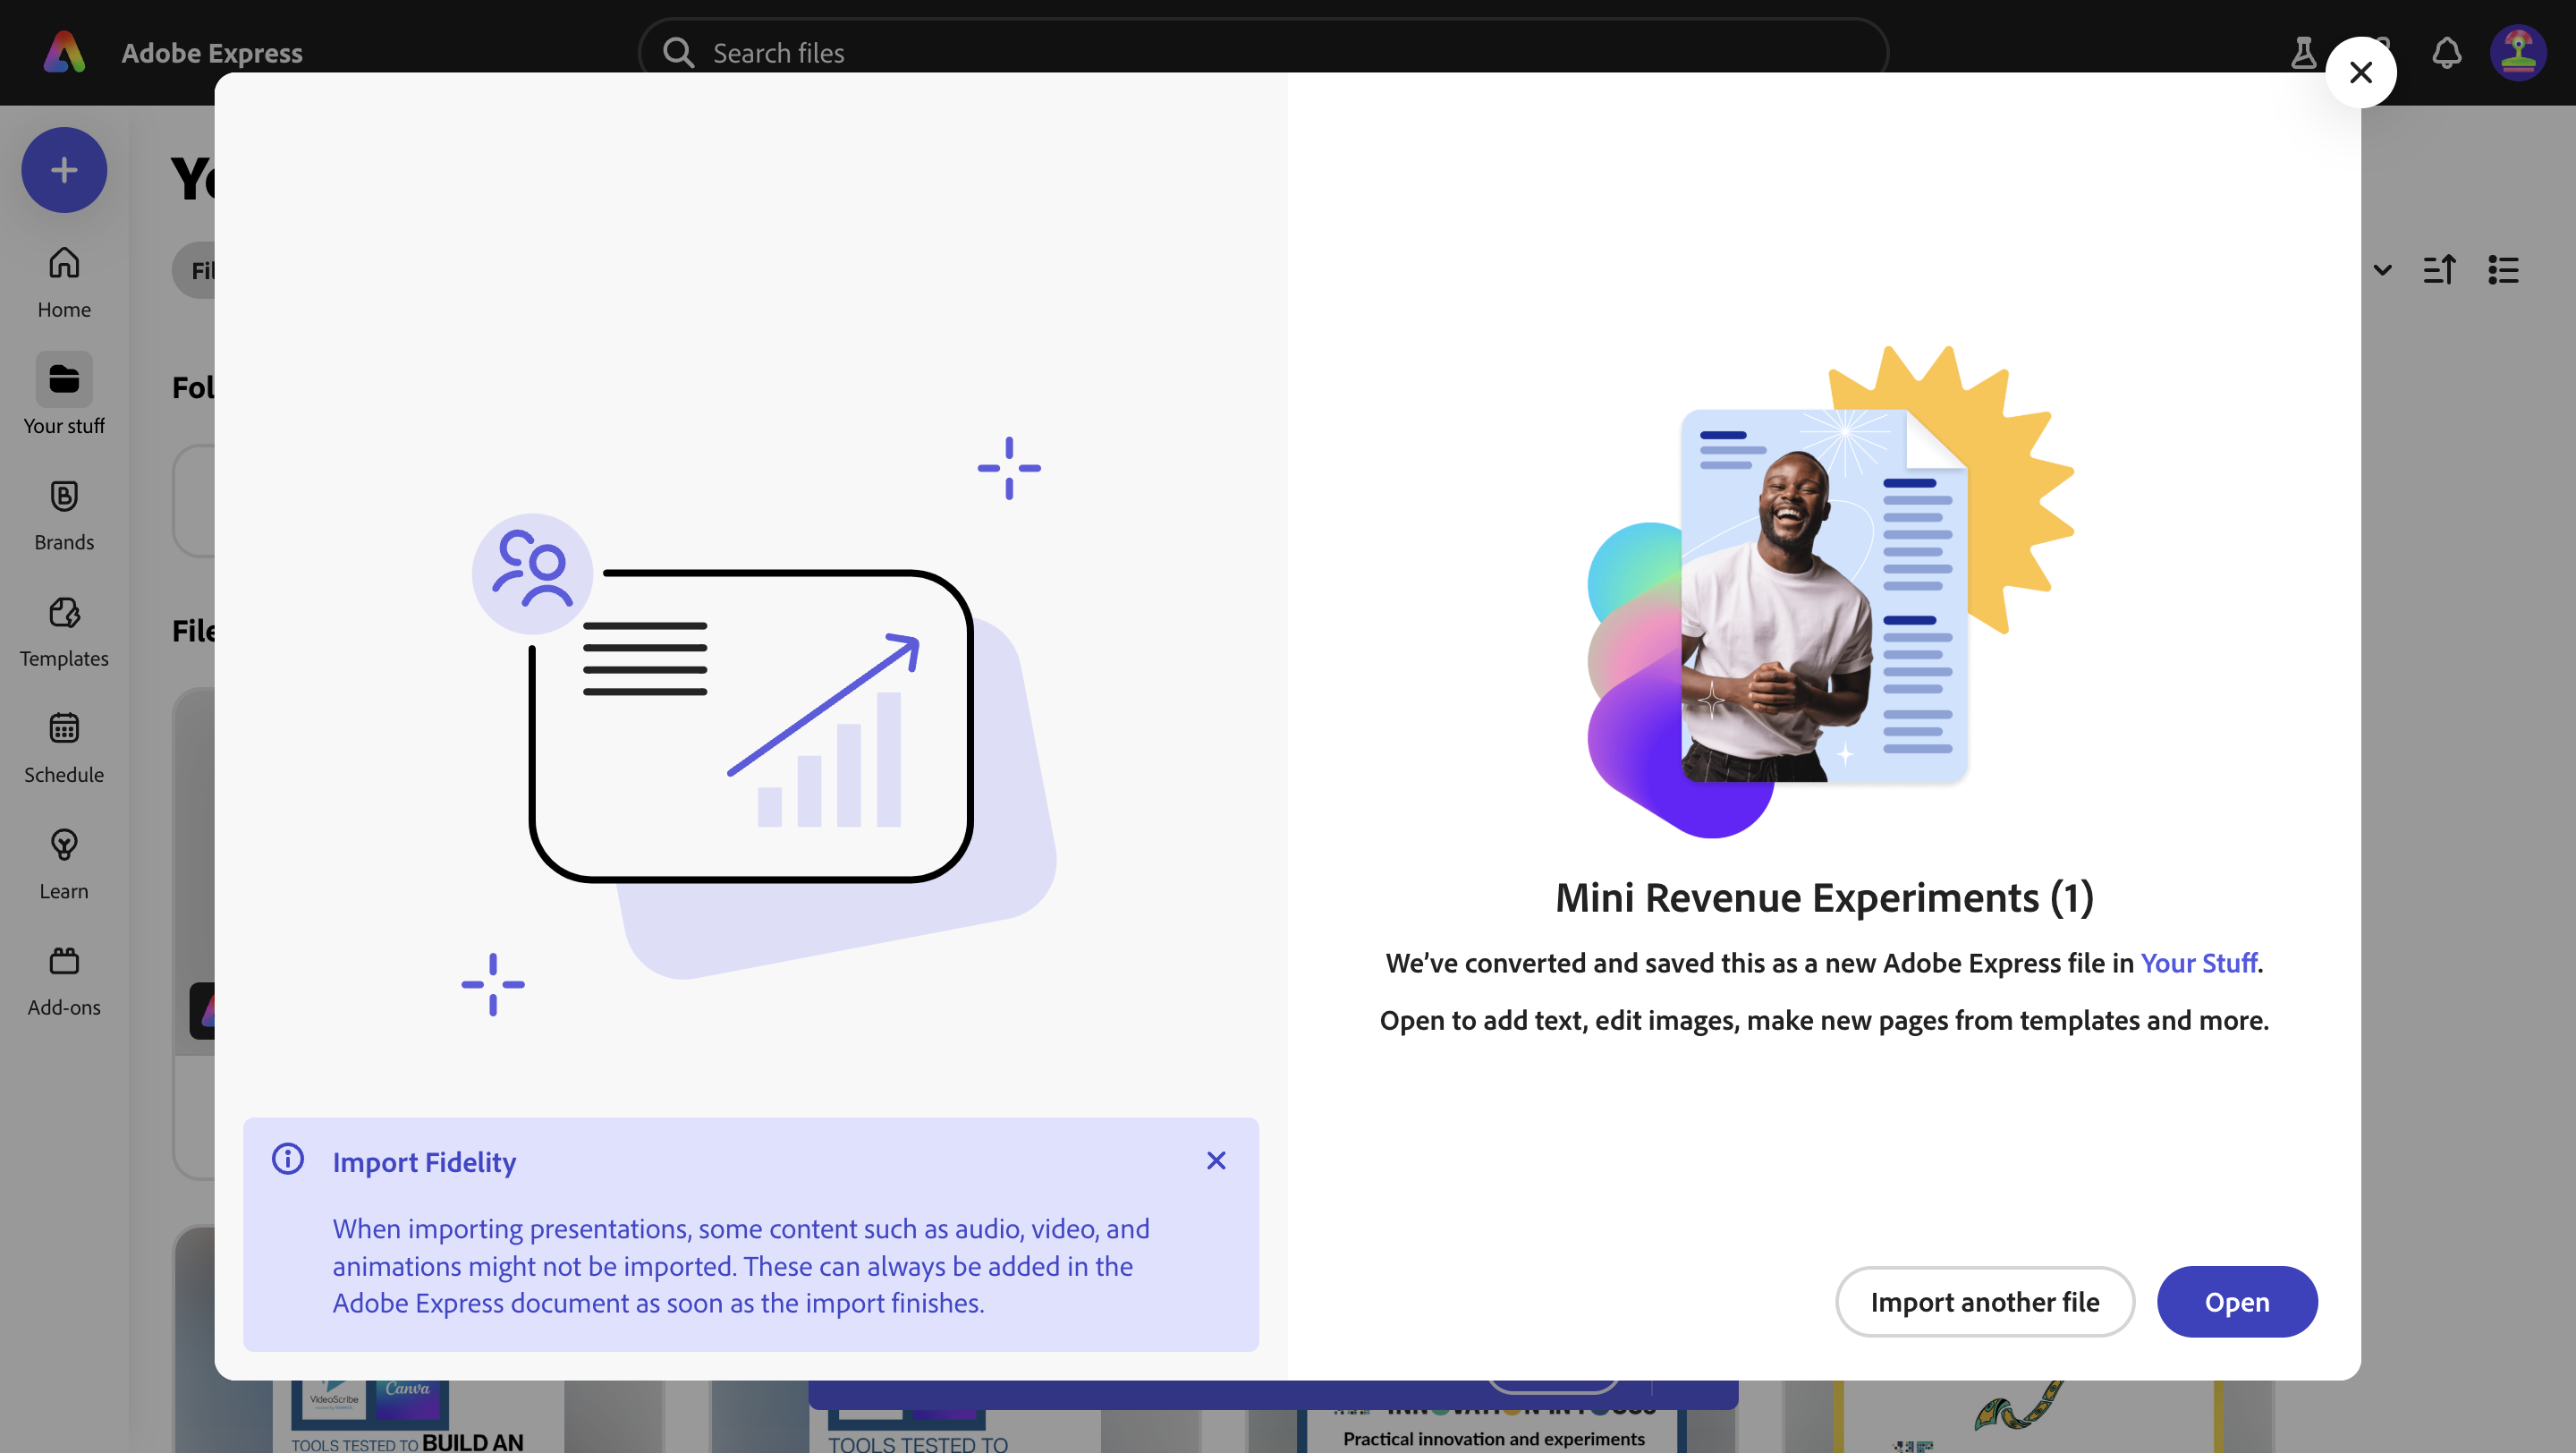2576x1453 pixels.
Task: Toggle the sort order icon
Action: click(x=2439, y=270)
